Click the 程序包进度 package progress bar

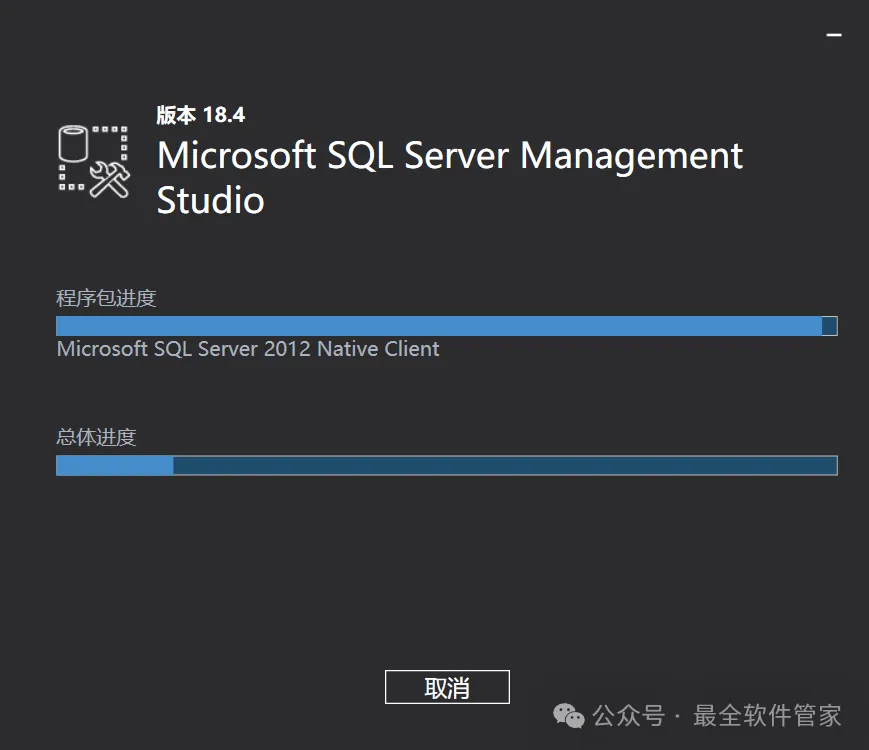click(x=447, y=326)
